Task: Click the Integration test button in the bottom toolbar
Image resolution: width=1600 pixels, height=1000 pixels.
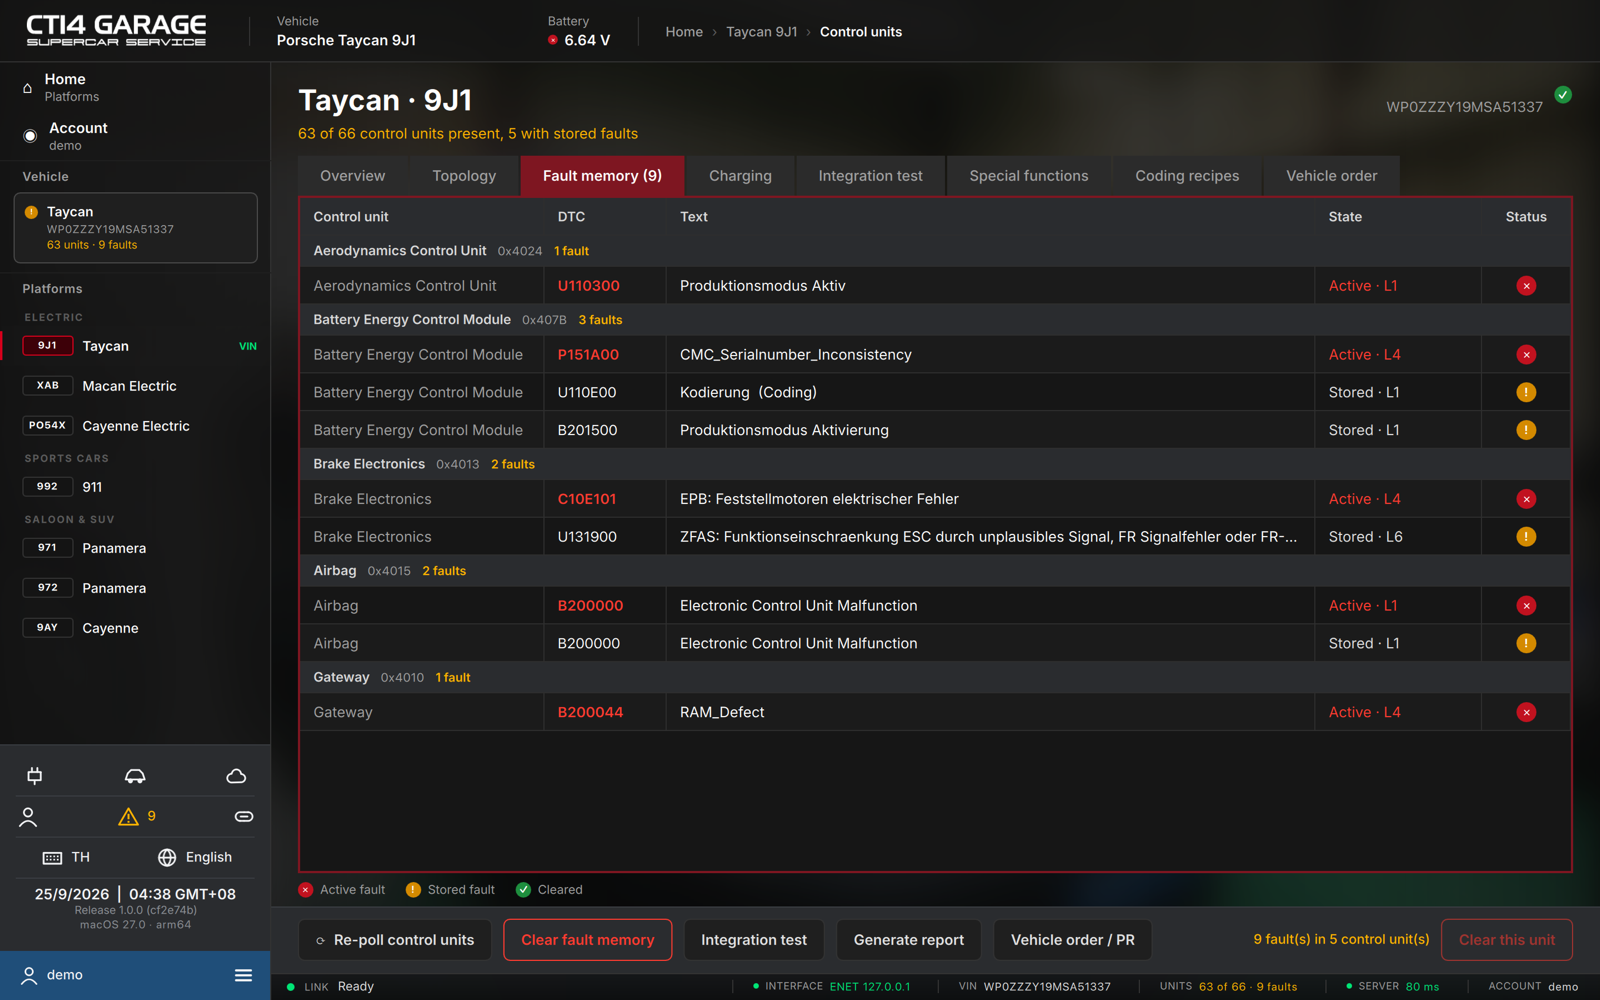Action: (754, 940)
